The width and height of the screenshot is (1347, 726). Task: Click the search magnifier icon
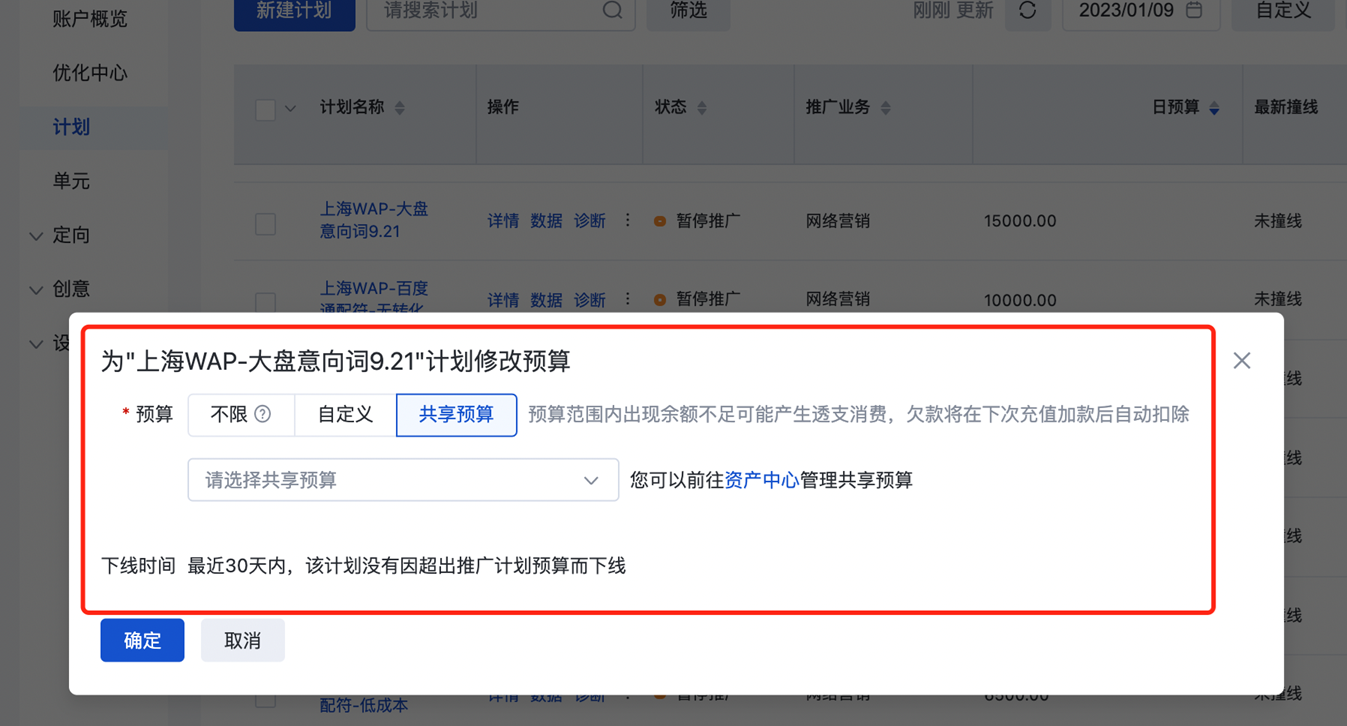tap(612, 11)
